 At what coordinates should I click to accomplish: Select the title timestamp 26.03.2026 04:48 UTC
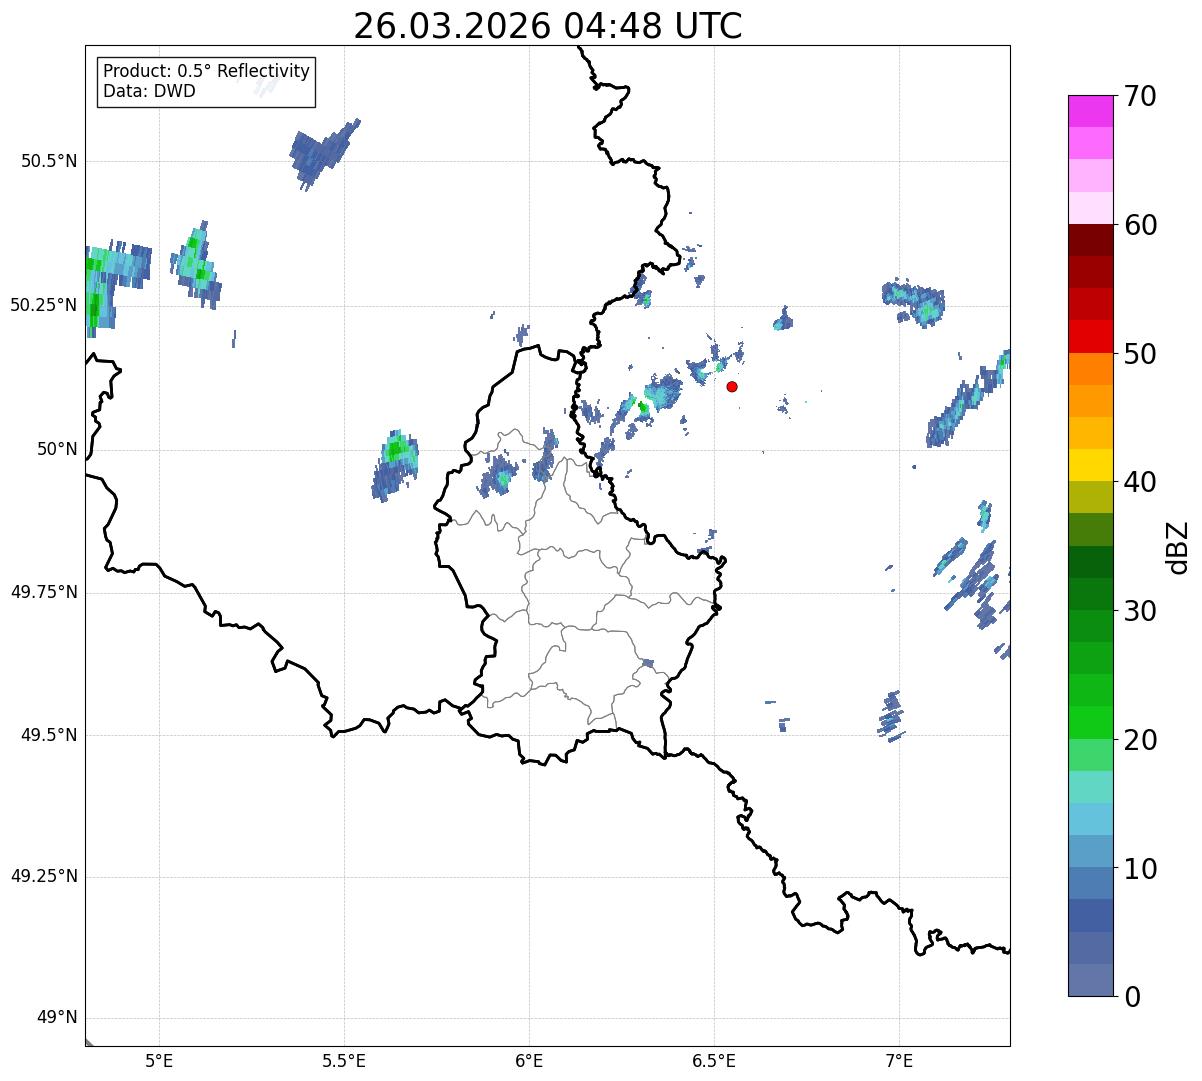pos(547,26)
